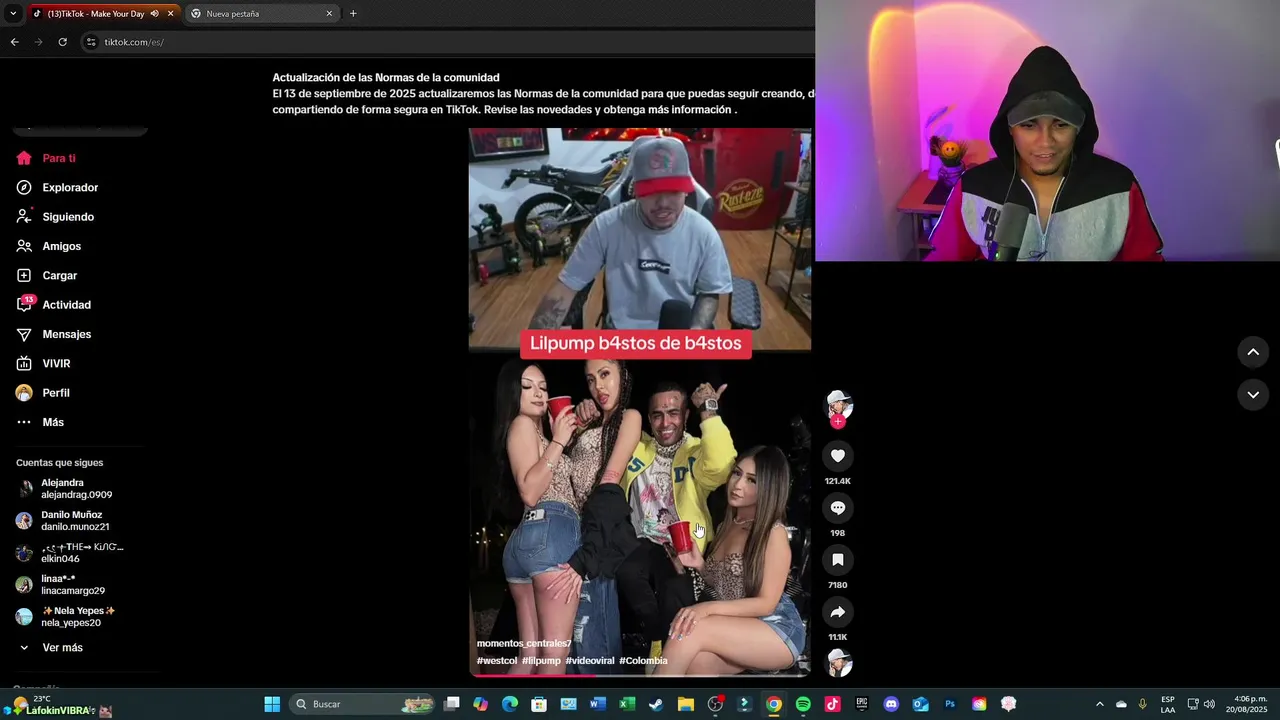This screenshot has width=1280, height=720.
Task: Open Spotify from the taskbar
Action: point(803,704)
